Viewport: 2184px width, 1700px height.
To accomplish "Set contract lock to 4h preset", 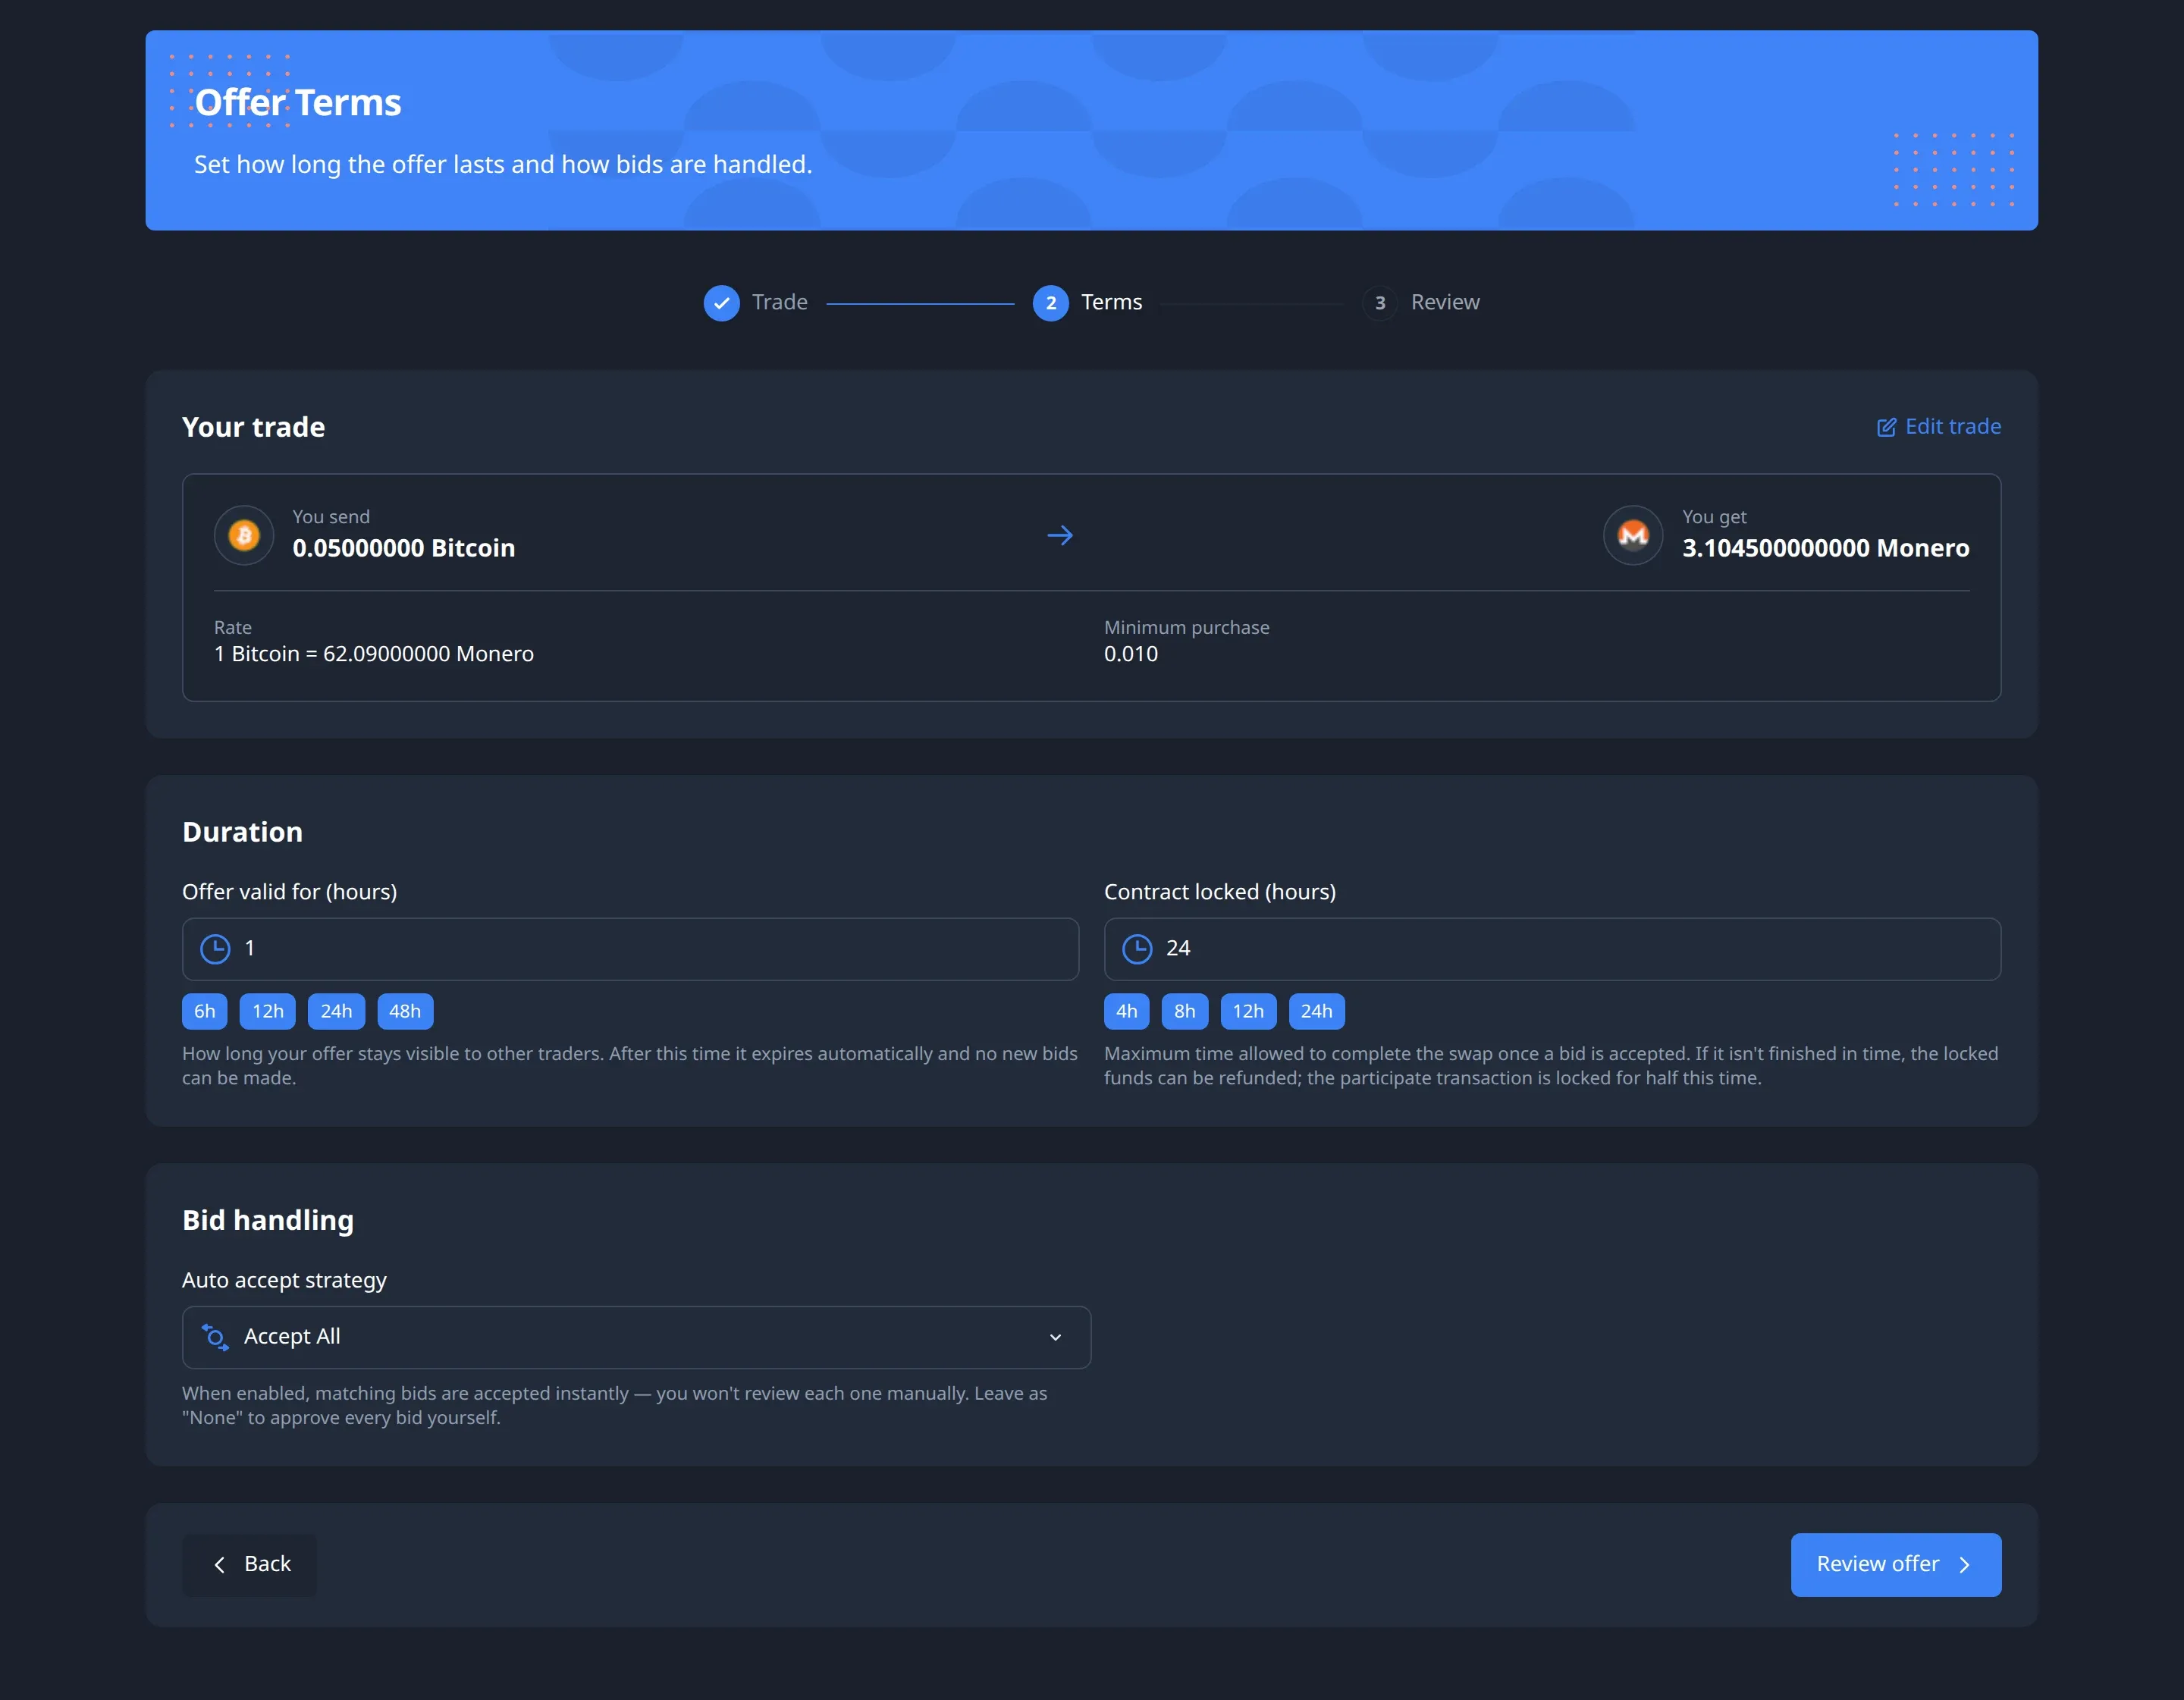I will point(1127,1011).
